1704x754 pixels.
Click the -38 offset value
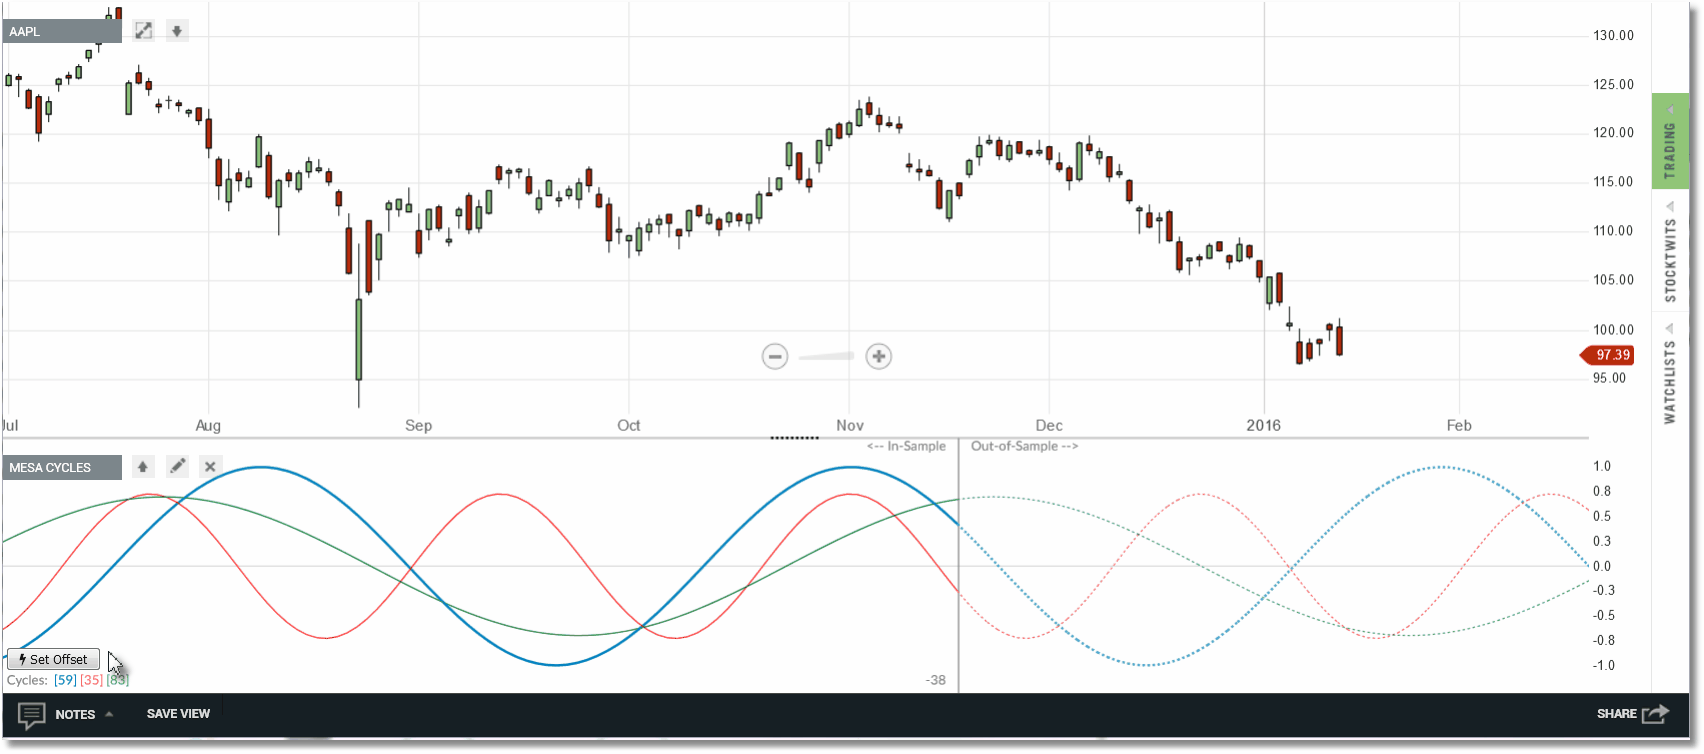935,680
